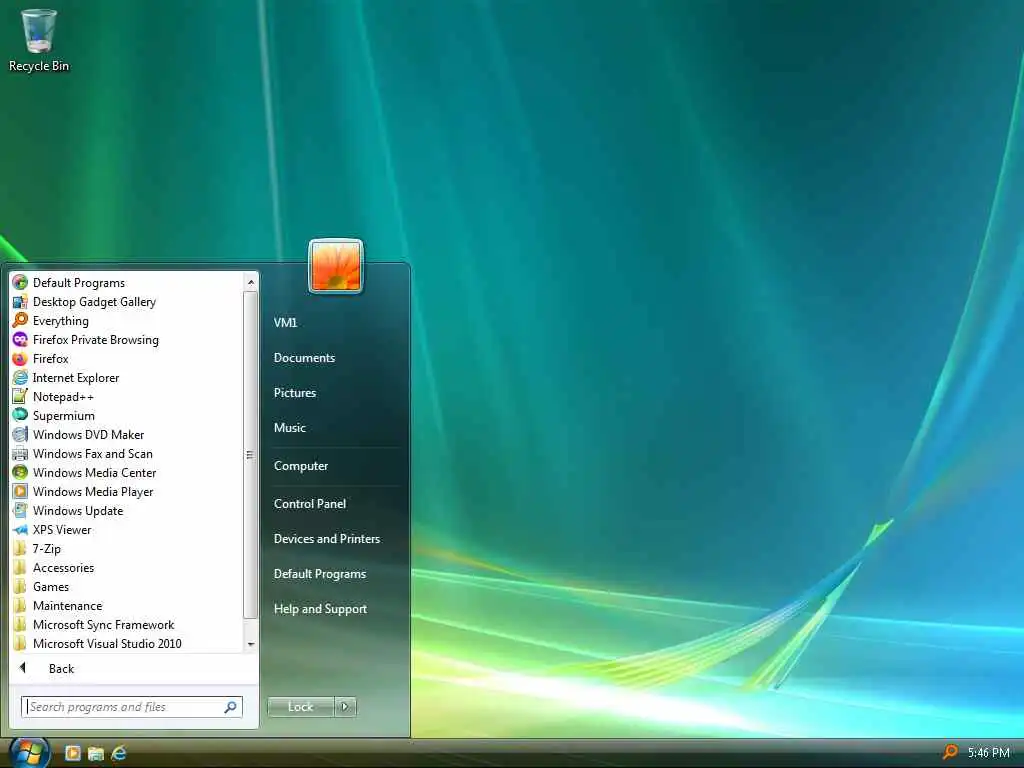Launch Firefox from the programs list

(x=20, y=358)
